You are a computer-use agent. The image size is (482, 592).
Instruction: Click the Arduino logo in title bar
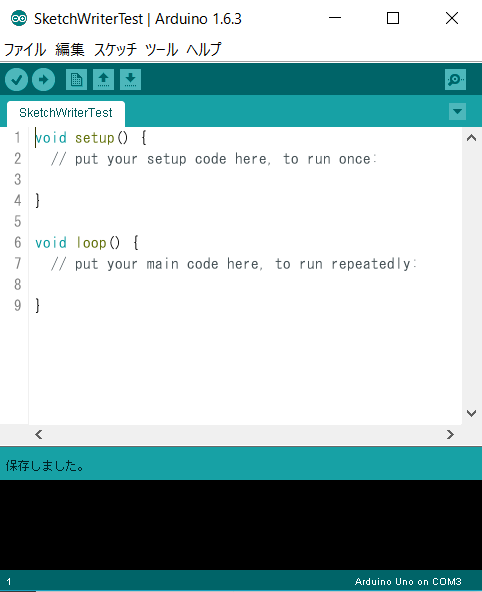coord(19,18)
